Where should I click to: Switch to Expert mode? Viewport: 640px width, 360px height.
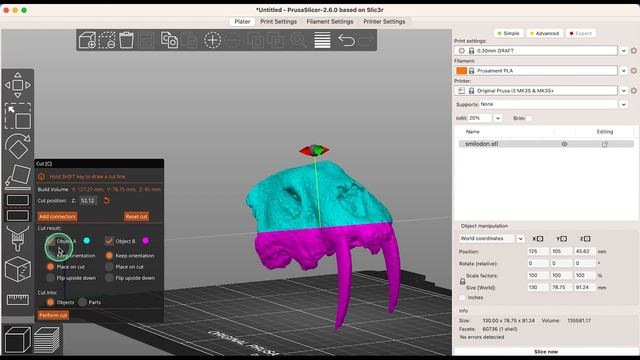click(x=581, y=33)
